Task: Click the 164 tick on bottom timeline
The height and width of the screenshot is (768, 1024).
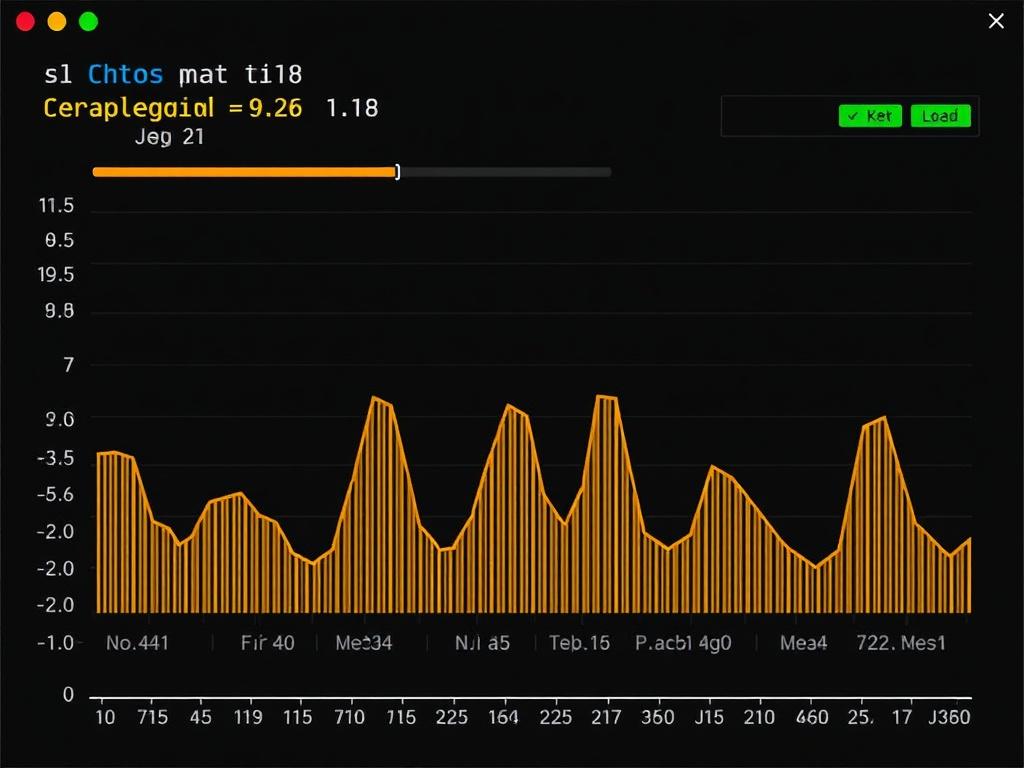Action: [x=502, y=717]
